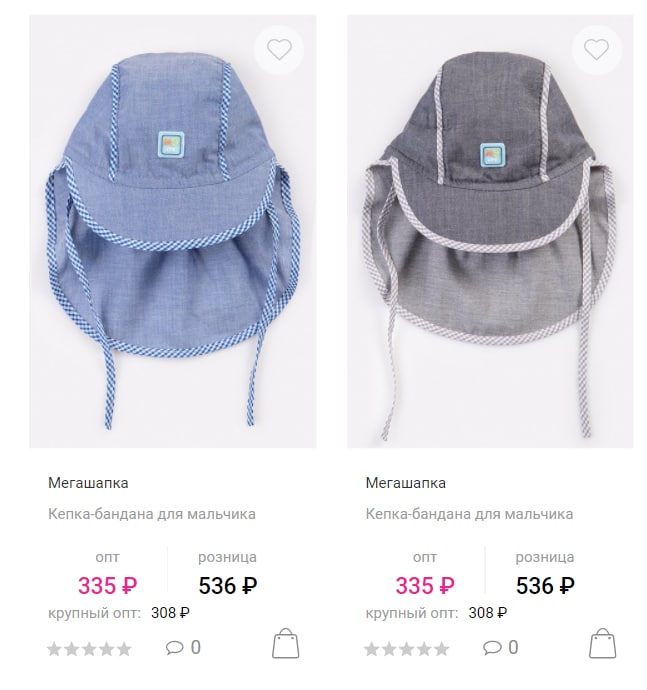647x690 pixels.
Task: Add blue cap to shopping bag
Action: (x=286, y=643)
